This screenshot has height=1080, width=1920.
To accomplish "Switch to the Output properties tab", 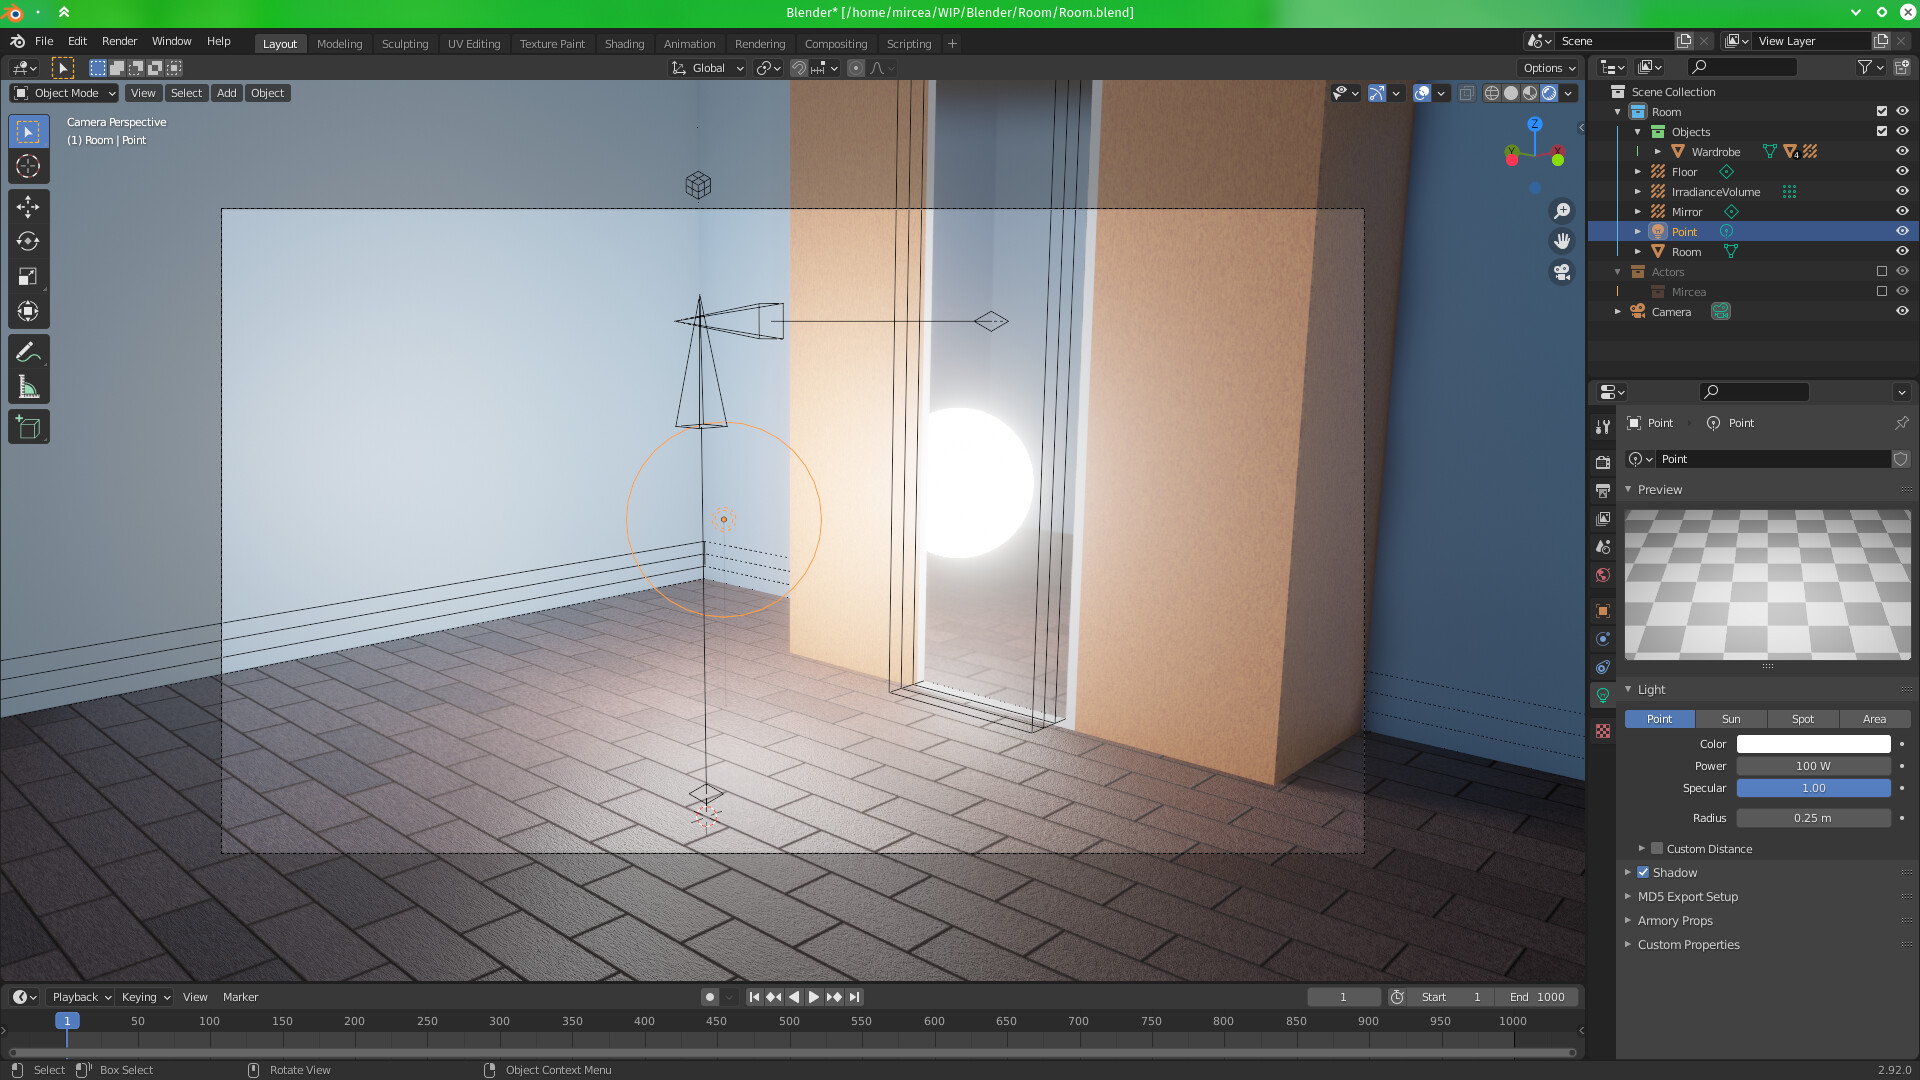I will point(1603,491).
